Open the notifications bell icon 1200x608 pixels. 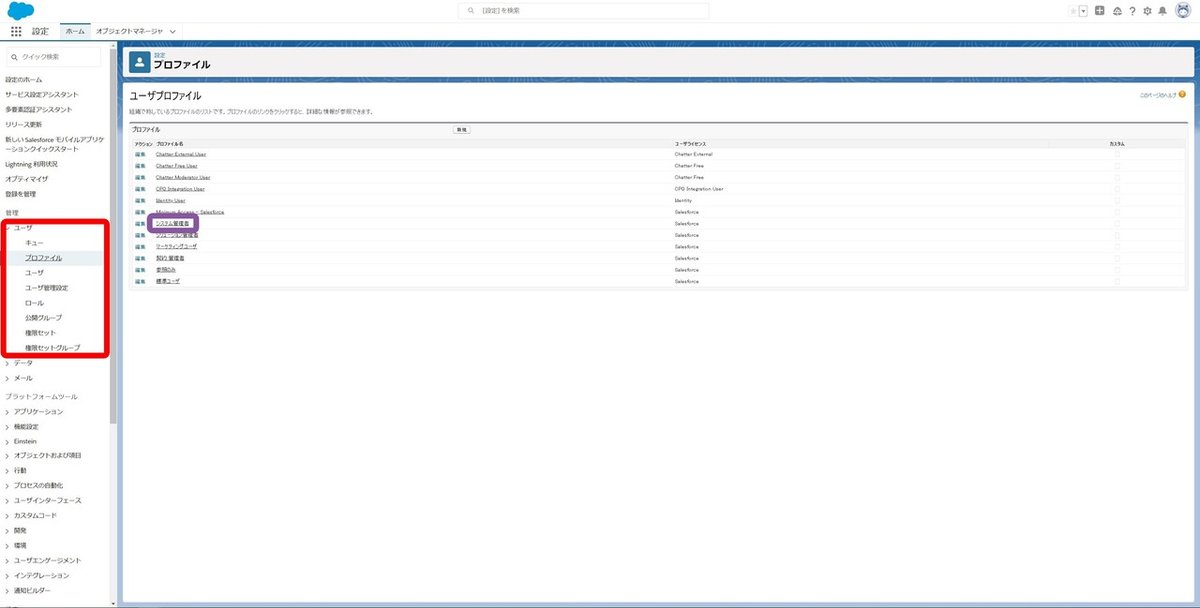click(x=1162, y=11)
